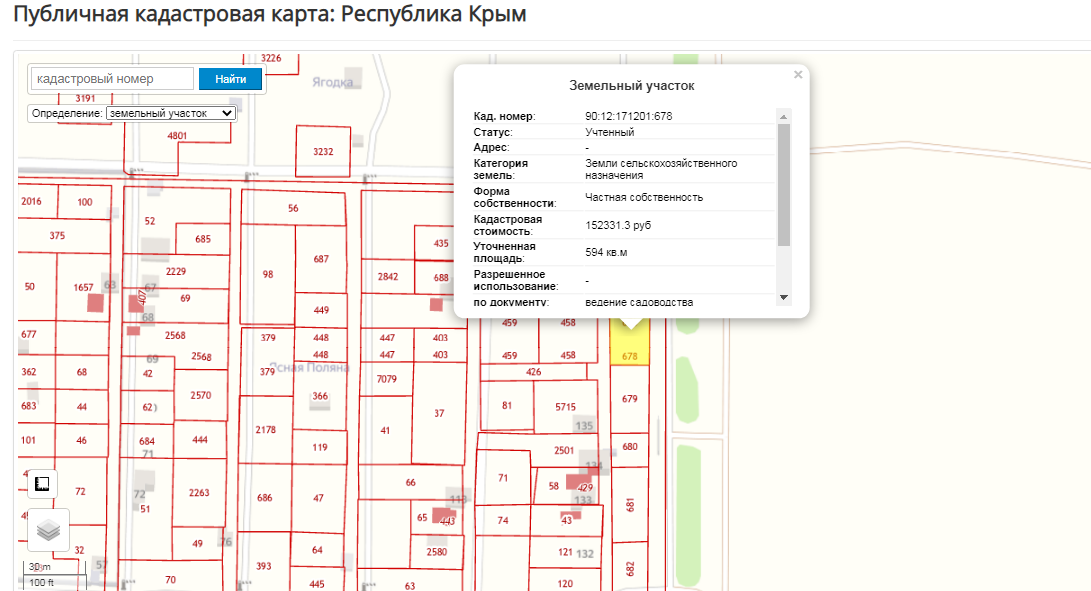Select parcel 679 on the map
Screen dimensions: 1091x591
click(x=630, y=399)
